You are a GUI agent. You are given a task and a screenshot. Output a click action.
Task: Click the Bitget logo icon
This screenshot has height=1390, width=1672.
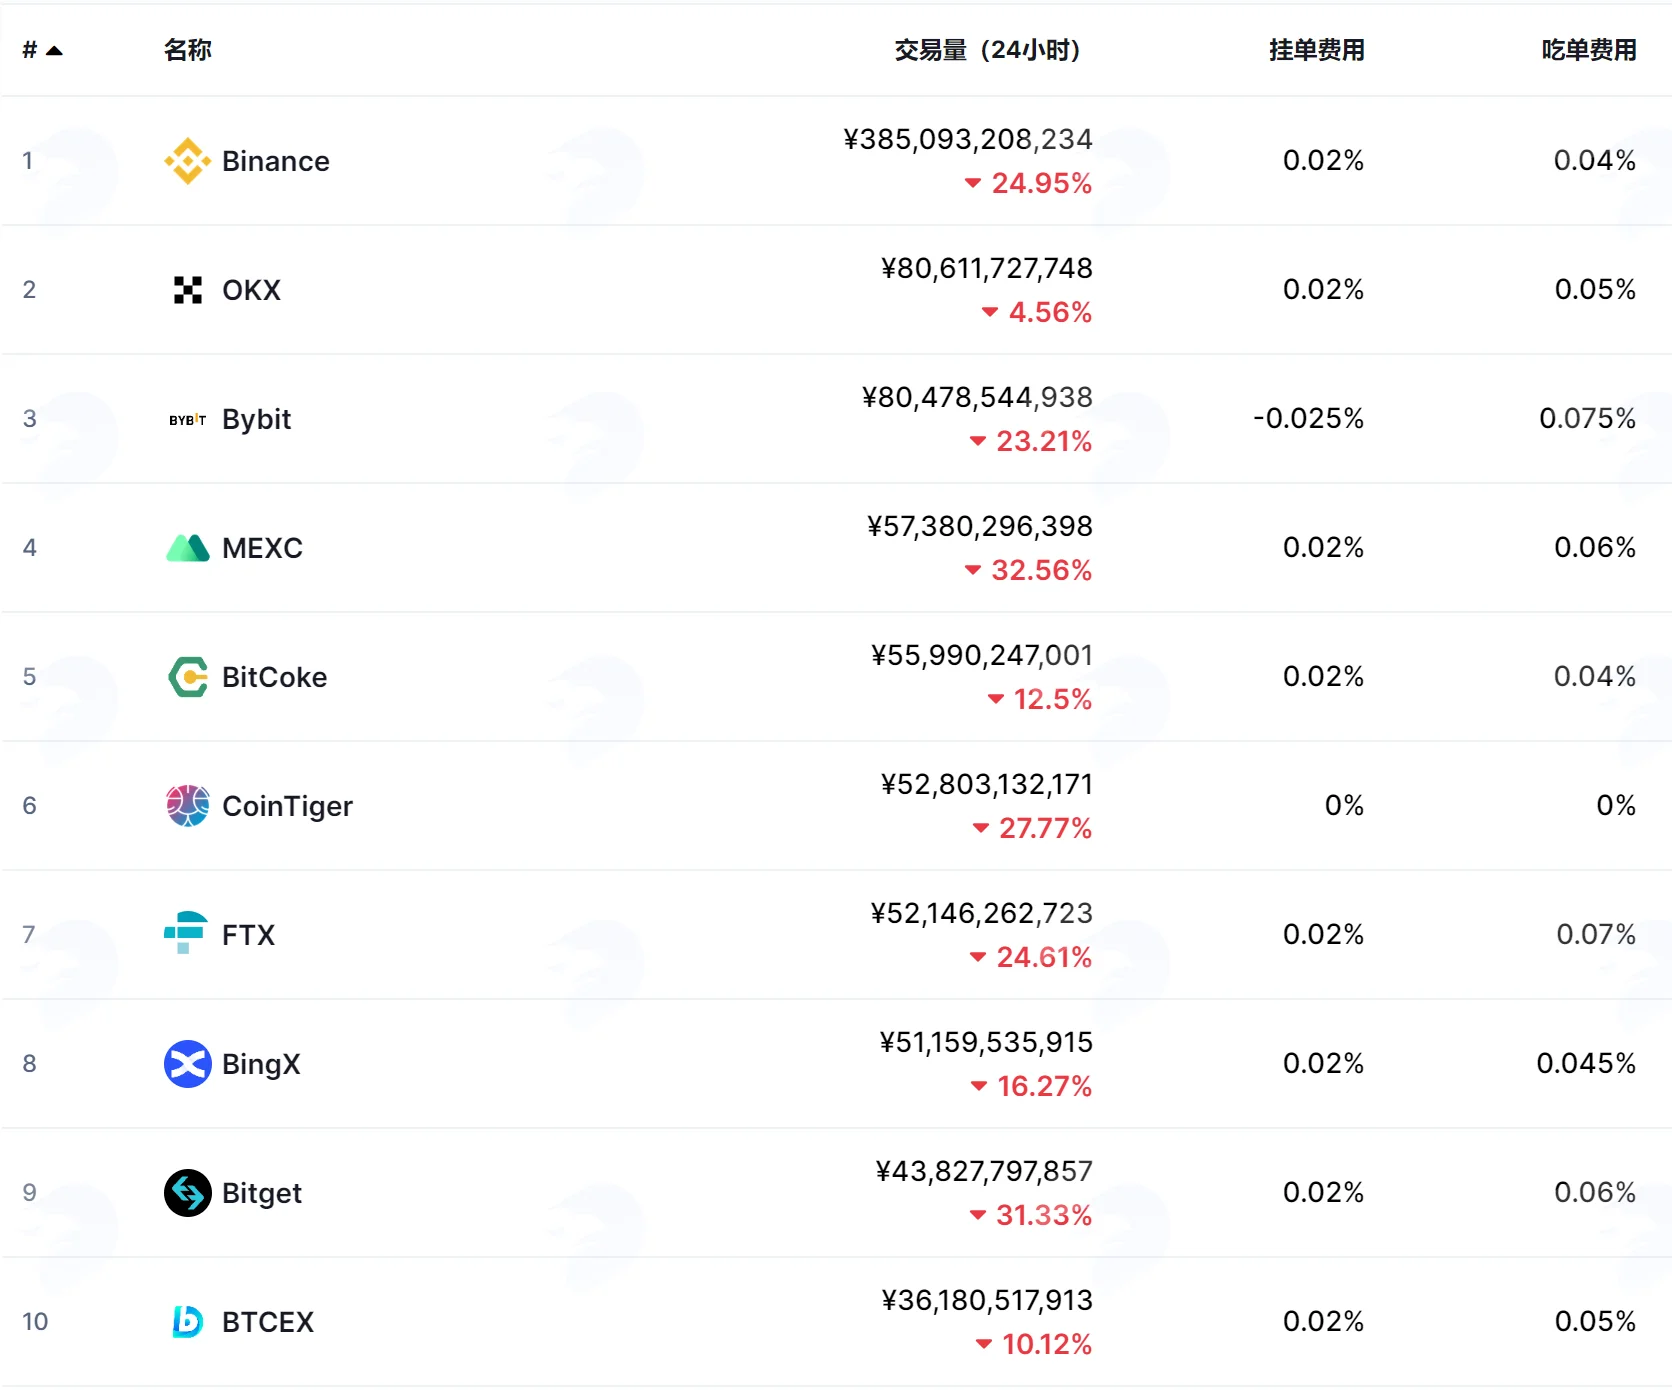tap(187, 1193)
